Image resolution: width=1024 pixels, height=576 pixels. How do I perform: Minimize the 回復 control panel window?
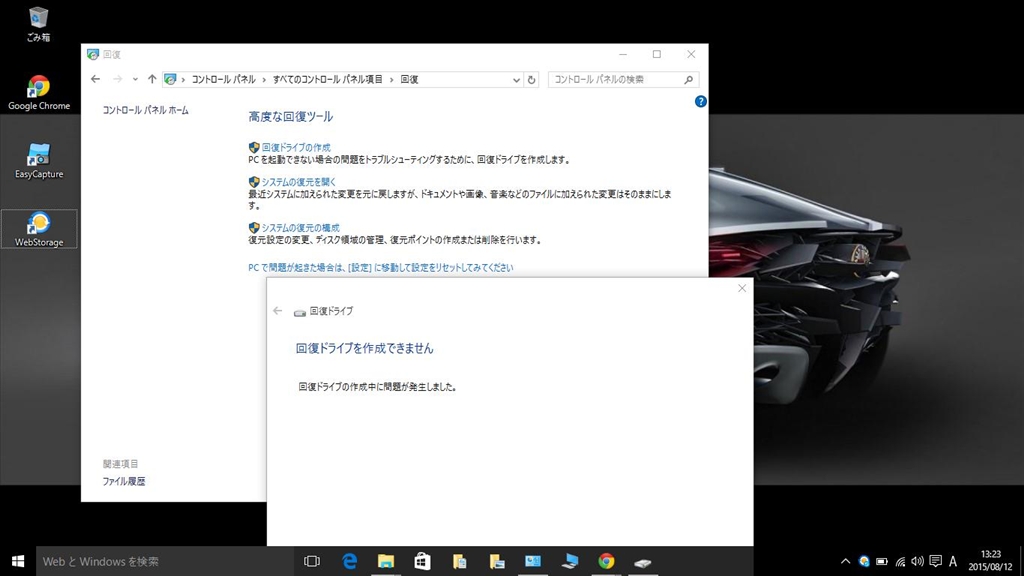[x=623, y=54]
